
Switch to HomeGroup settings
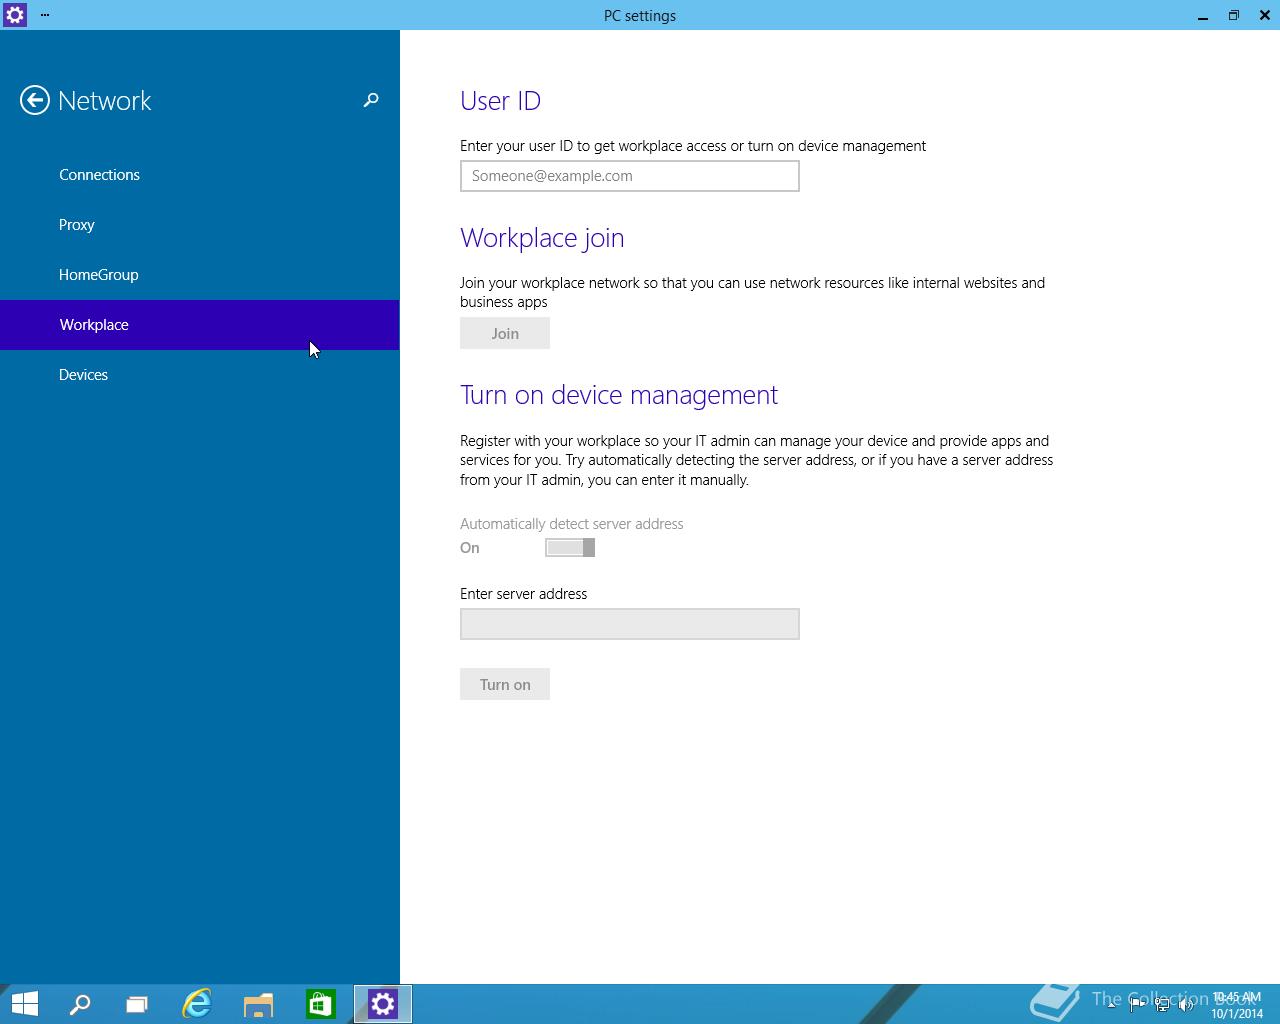click(x=200, y=275)
